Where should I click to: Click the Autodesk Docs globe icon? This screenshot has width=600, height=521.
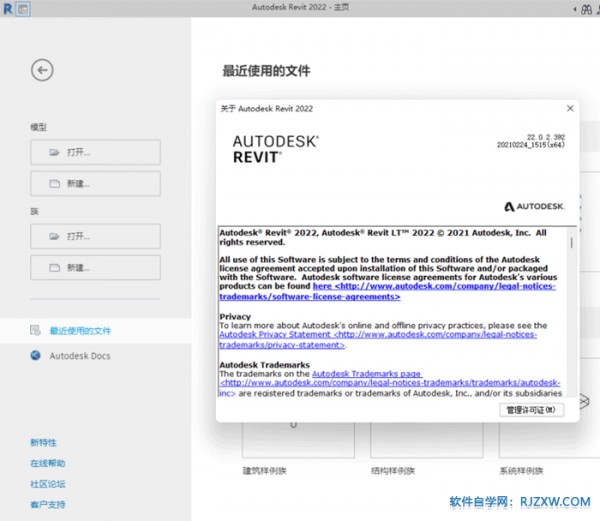[36, 355]
